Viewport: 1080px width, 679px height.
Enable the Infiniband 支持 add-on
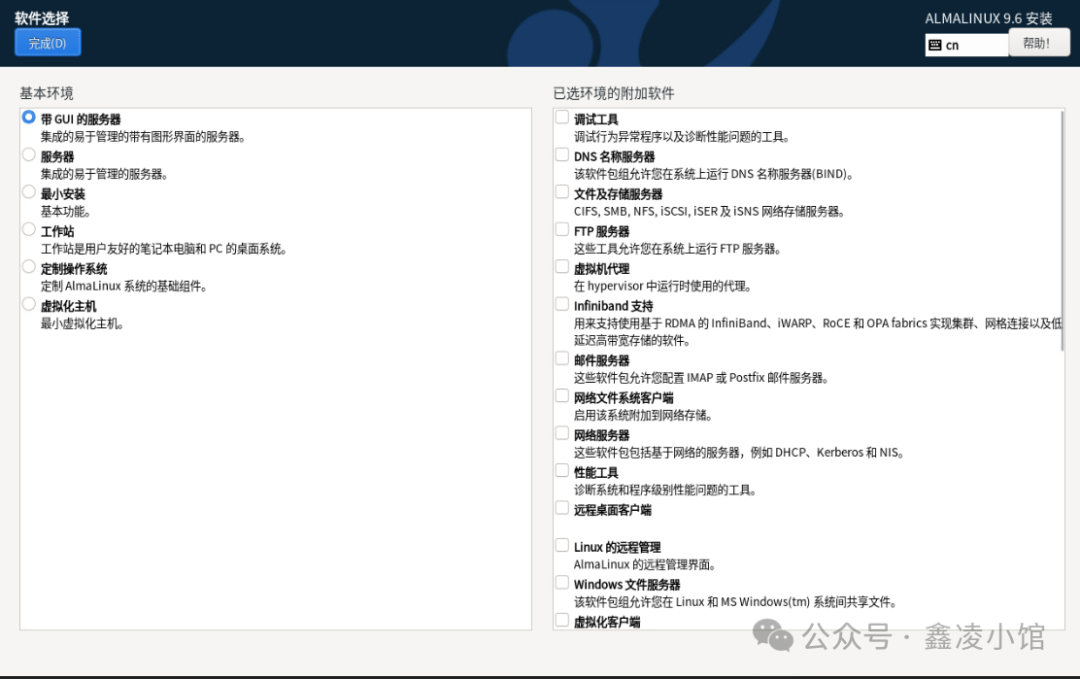[562, 304]
